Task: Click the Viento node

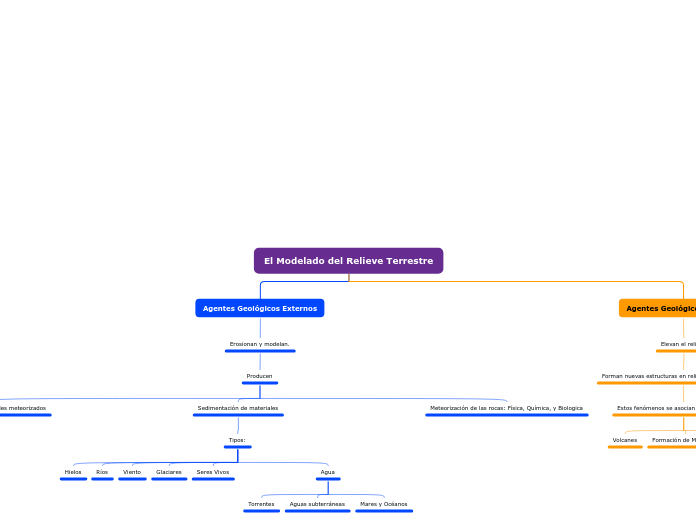Action: 132,472
